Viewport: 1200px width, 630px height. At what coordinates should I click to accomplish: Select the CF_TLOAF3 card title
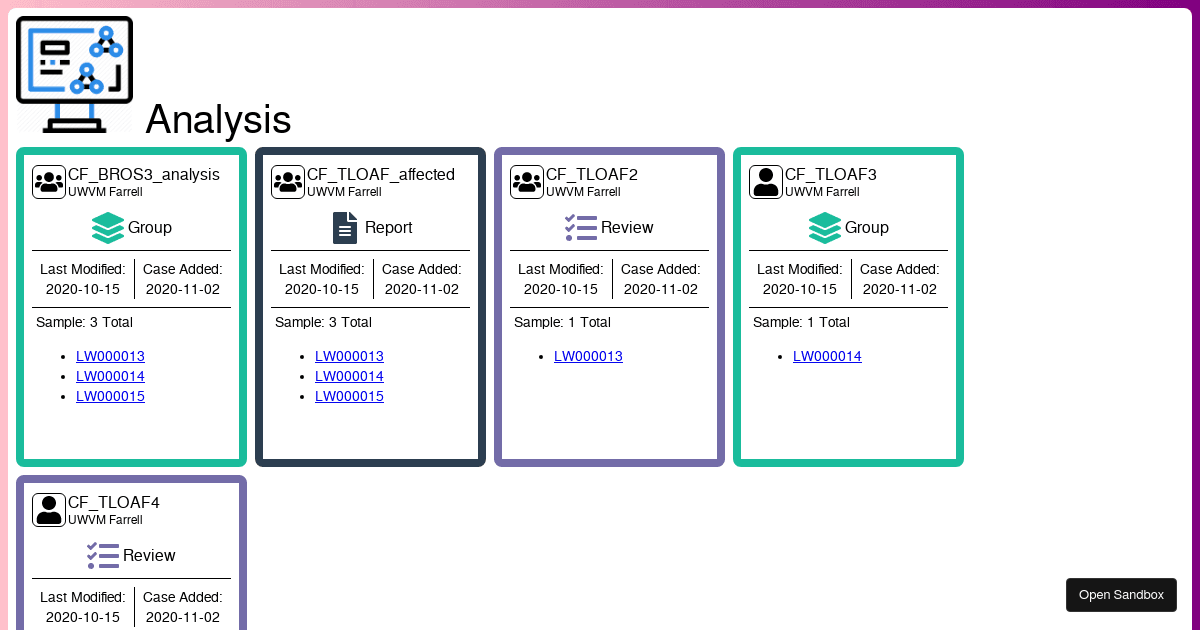tap(831, 174)
